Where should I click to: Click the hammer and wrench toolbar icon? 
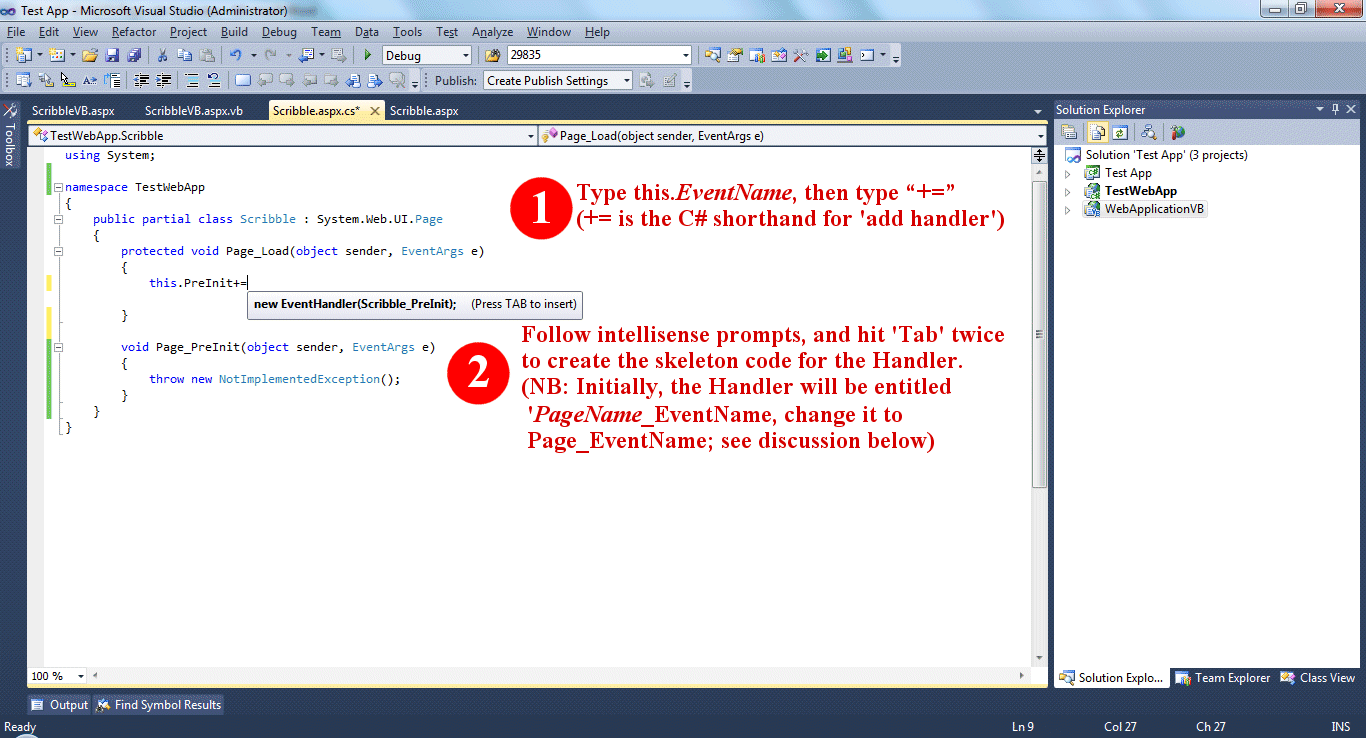point(801,55)
